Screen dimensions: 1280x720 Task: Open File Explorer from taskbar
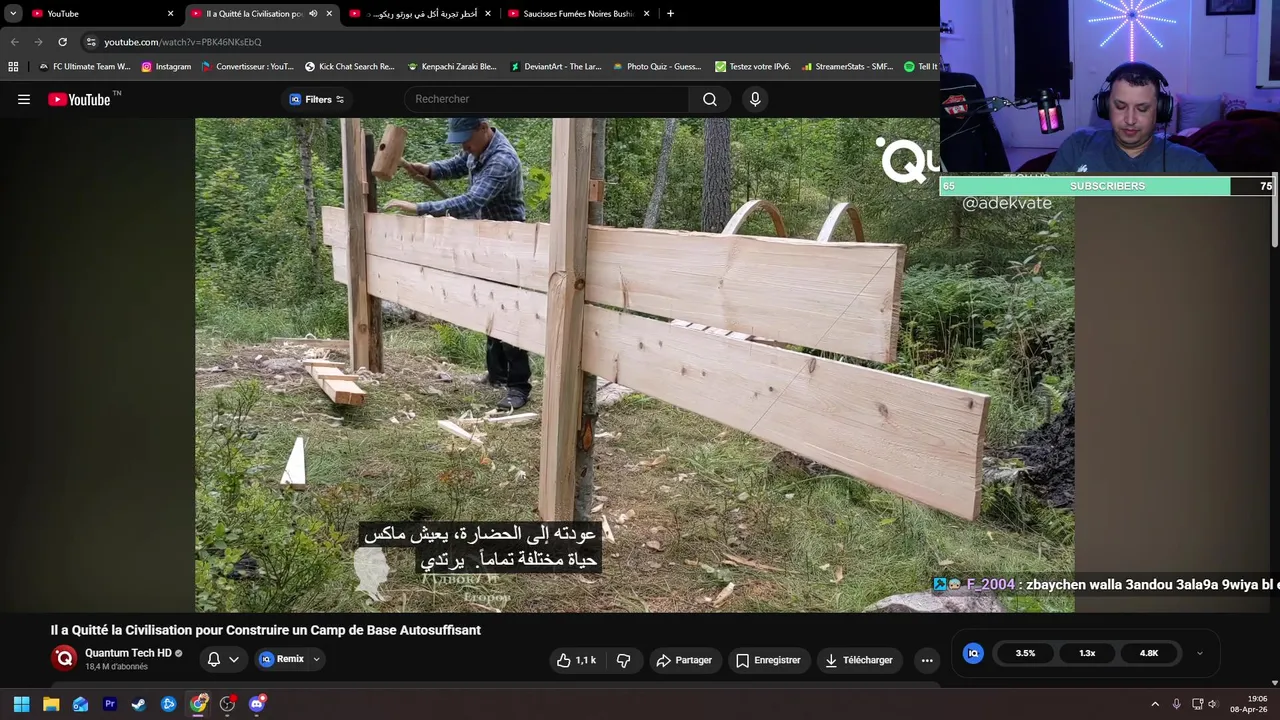[51, 704]
